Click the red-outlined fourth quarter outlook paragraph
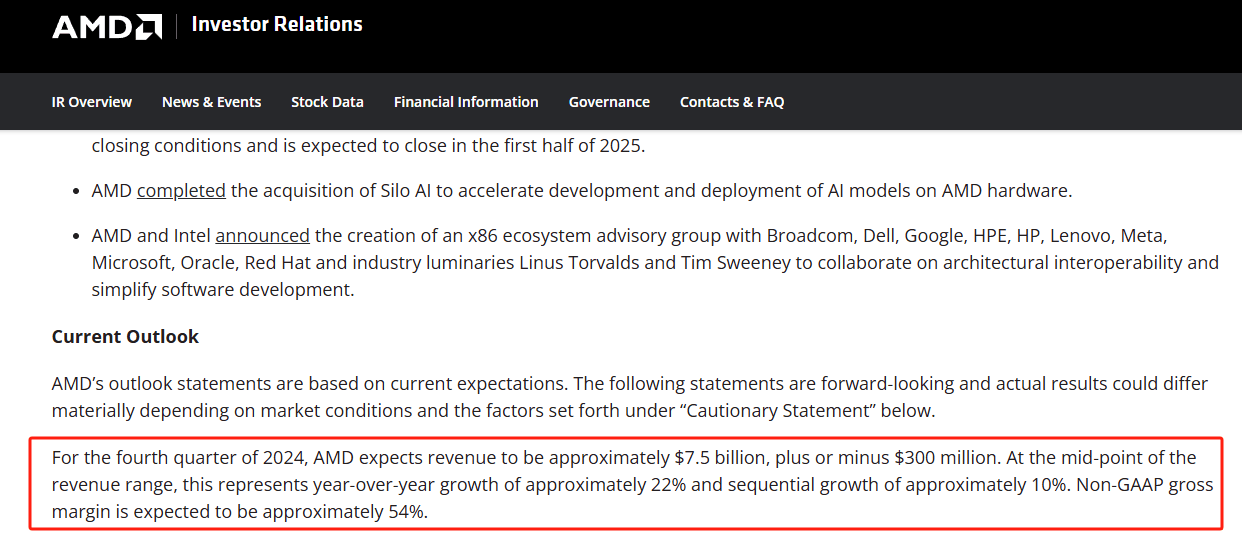 tap(626, 485)
